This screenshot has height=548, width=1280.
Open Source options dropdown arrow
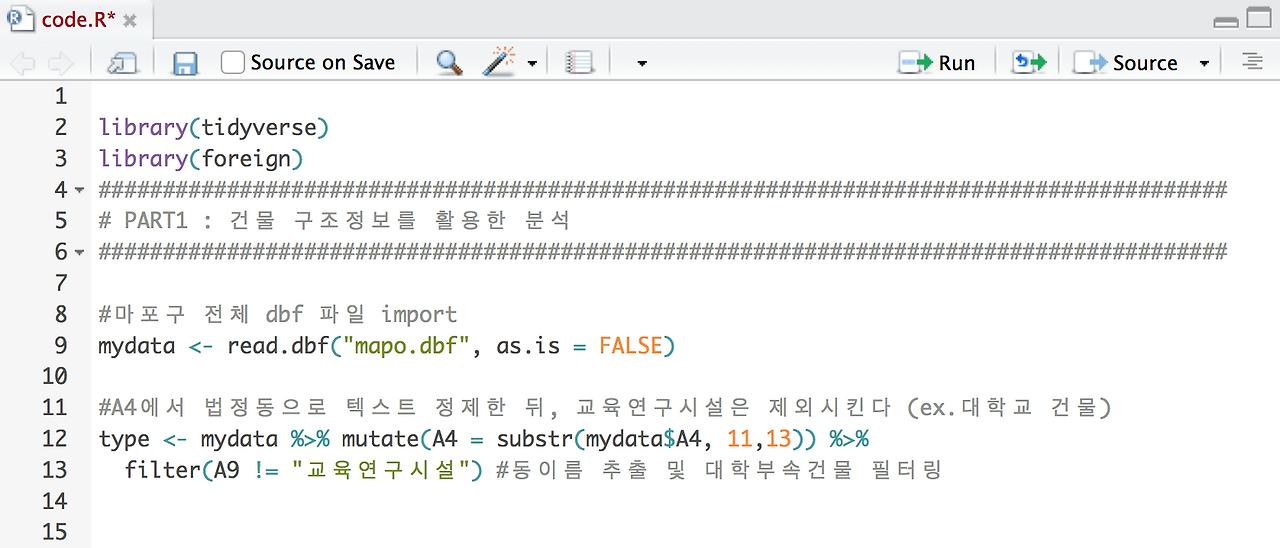tap(1204, 64)
